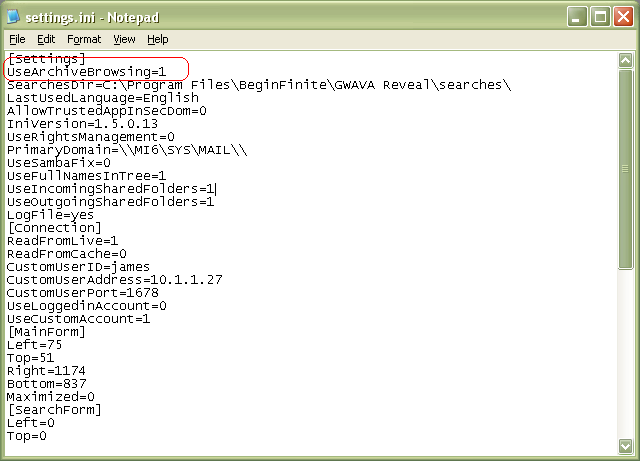The image size is (640, 461).
Task: Click the UseLoggedinAccount=0 line
Action: pyautogui.click(x=87, y=306)
